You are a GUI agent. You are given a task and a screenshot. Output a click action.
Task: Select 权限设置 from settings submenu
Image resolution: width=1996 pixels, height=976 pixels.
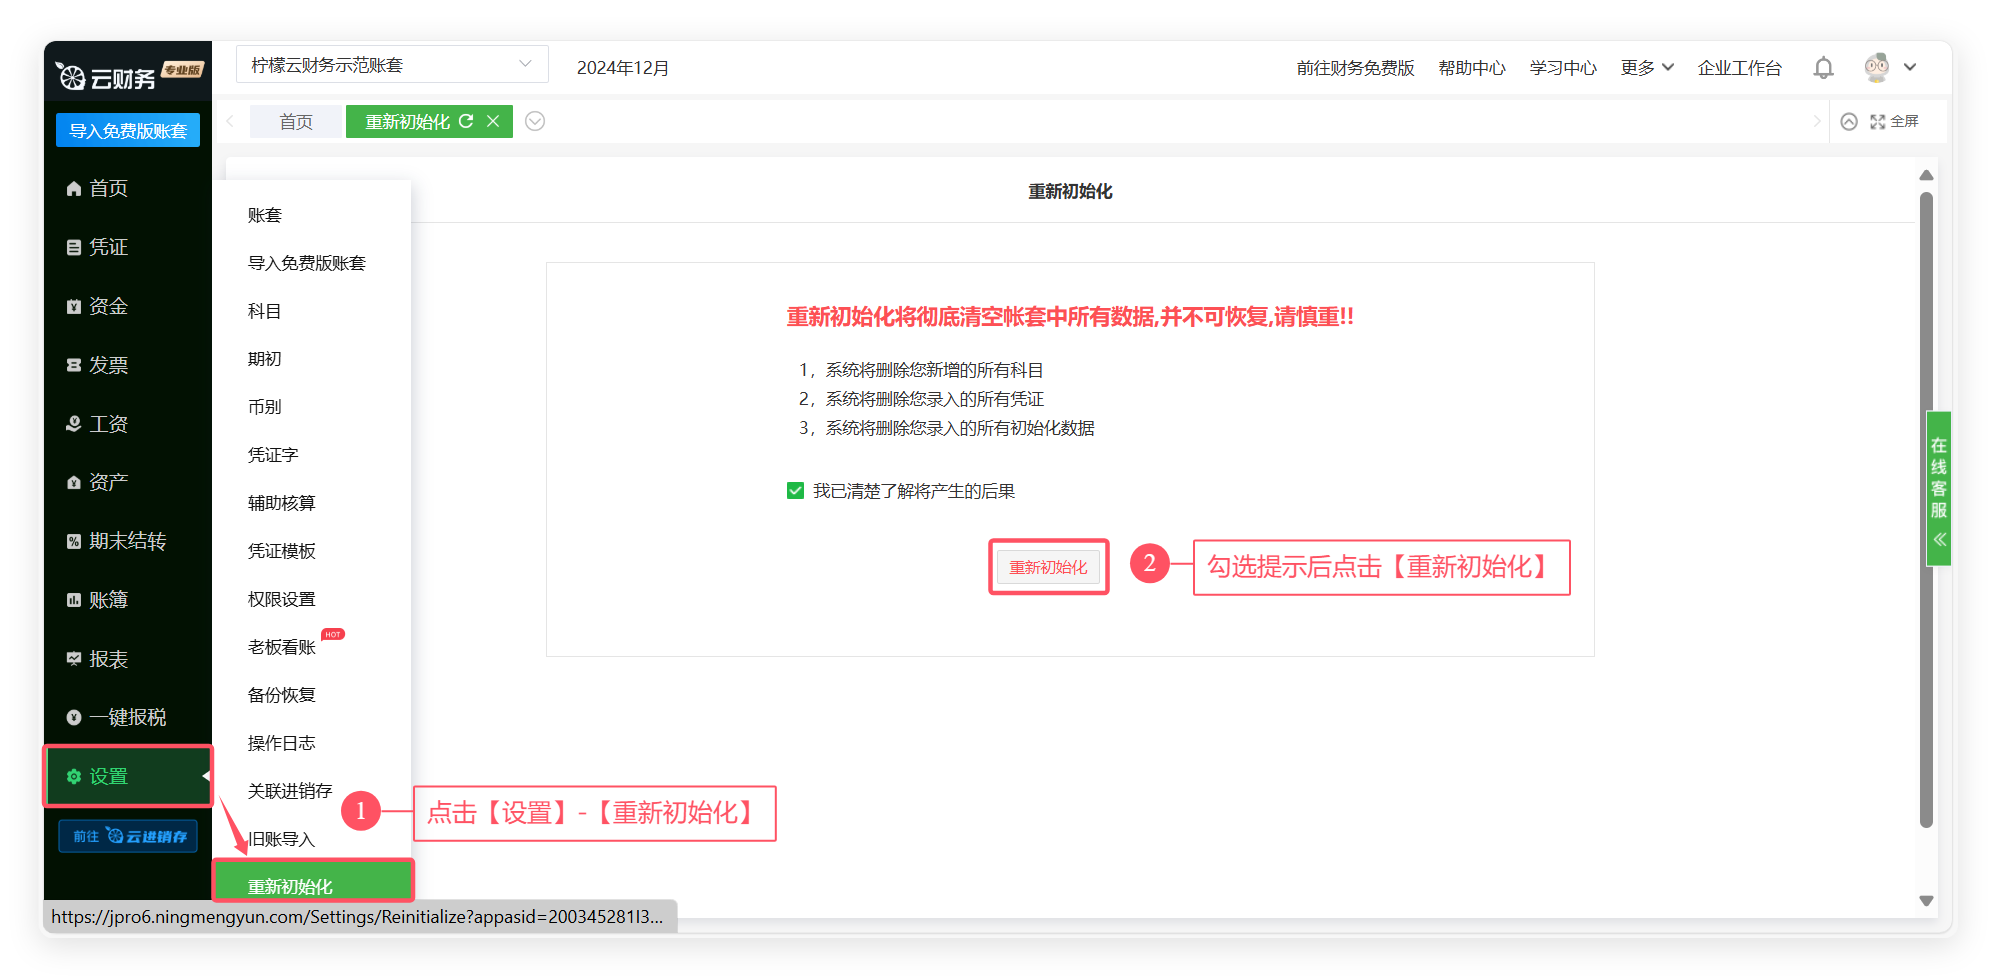pos(282,599)
